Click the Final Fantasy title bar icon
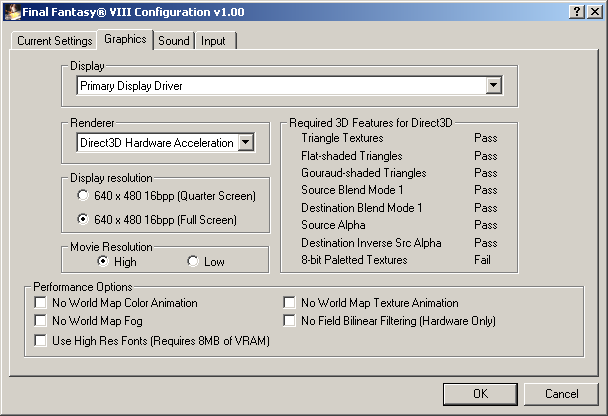The image size is (608, 416). point(10,10)
